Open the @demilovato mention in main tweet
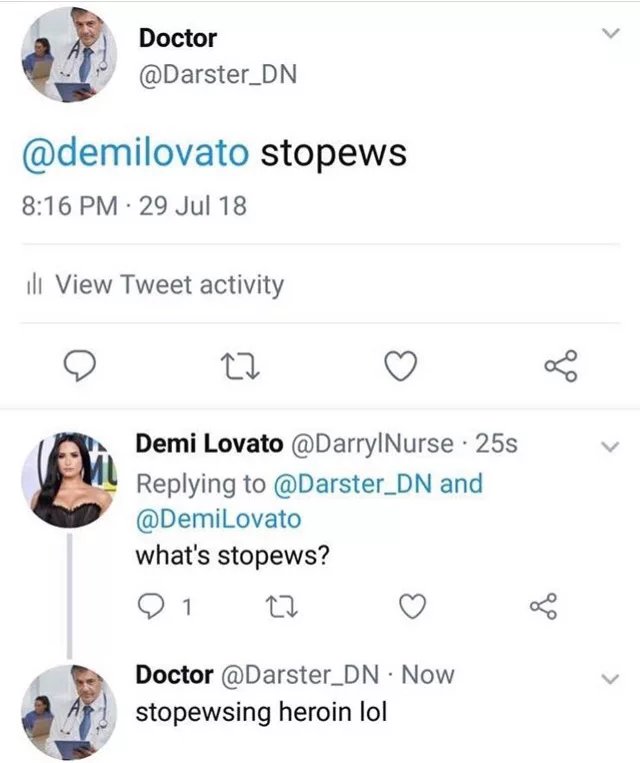This screenshot has height=763, width=640. [136, 154]
